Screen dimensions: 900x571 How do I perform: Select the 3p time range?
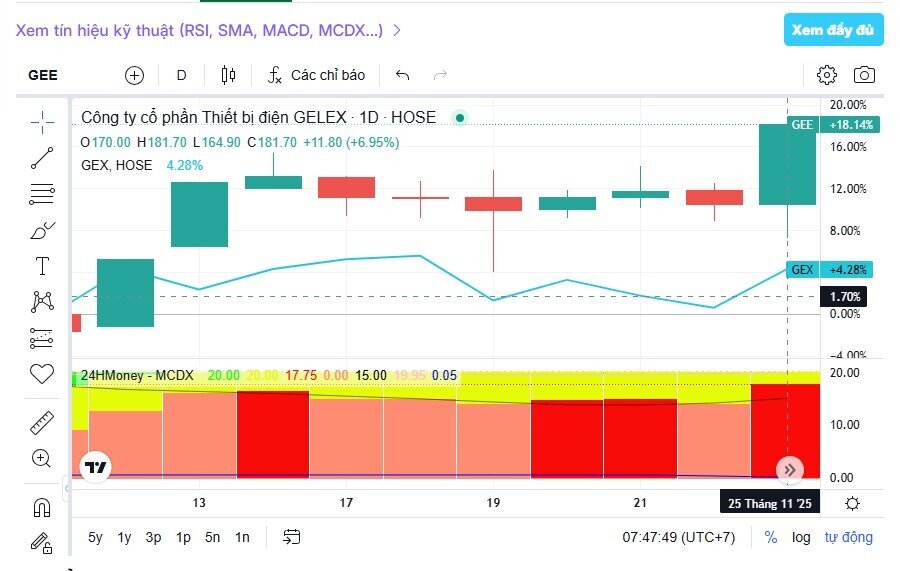pyautogui.click(x=153, y=537)
